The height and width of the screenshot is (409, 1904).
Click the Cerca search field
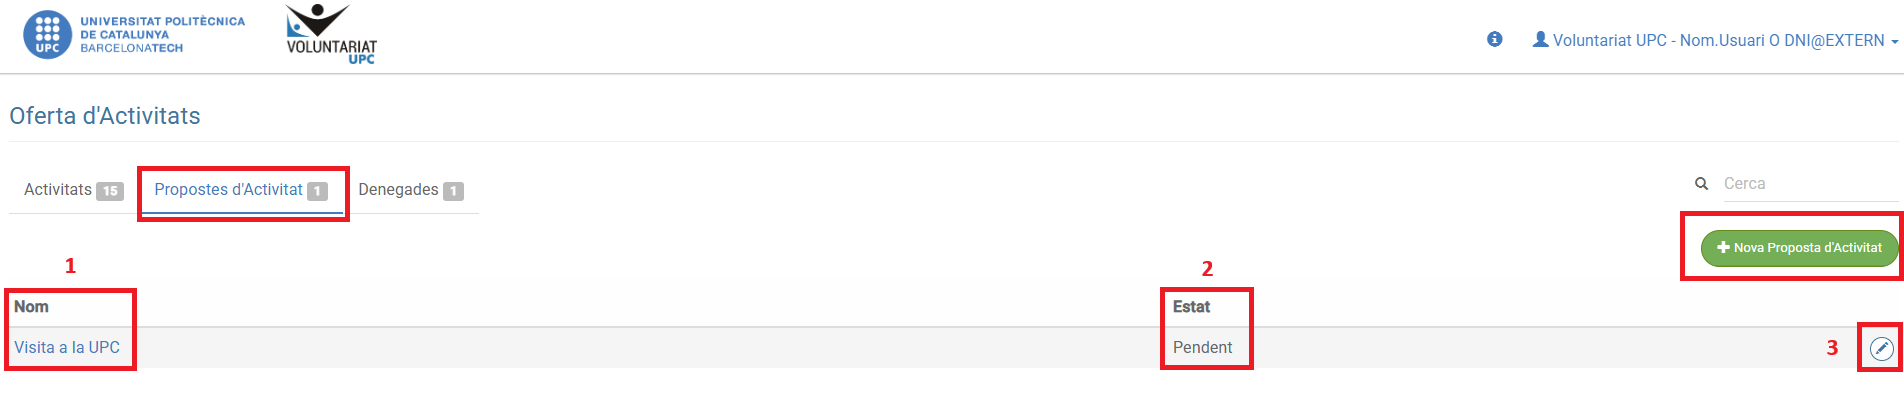tap(1808, 184)
